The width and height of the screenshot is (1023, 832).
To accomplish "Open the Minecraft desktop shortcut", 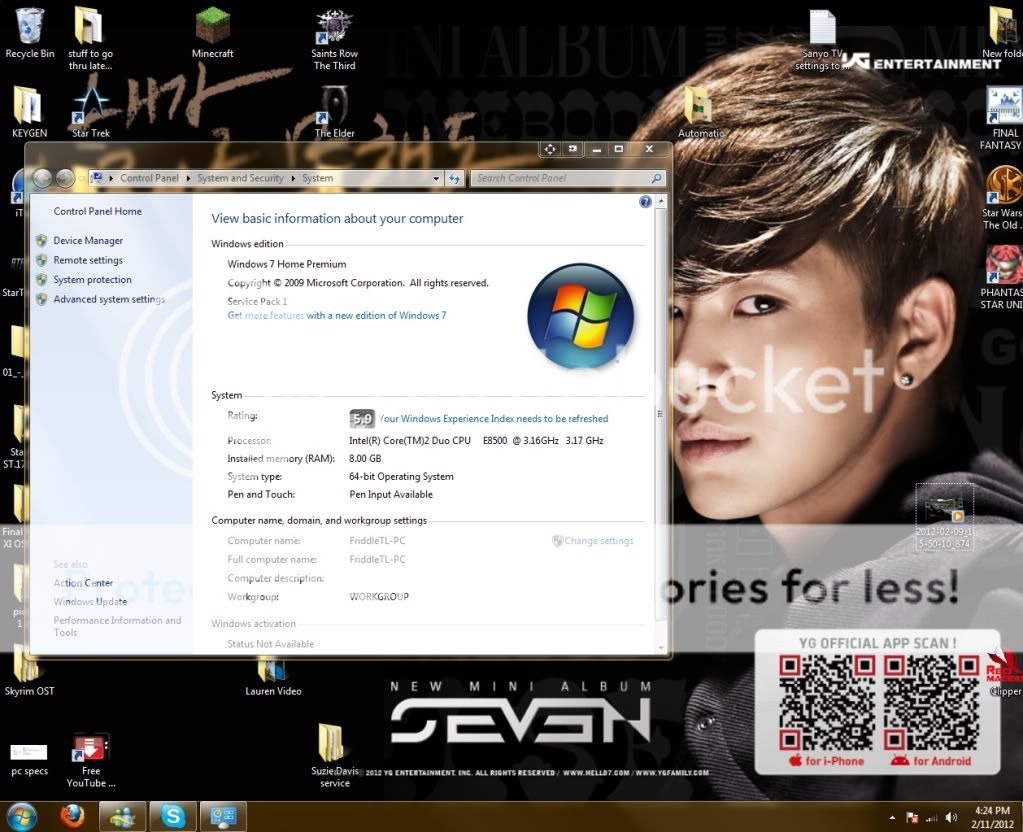I will tap(212, 27).
